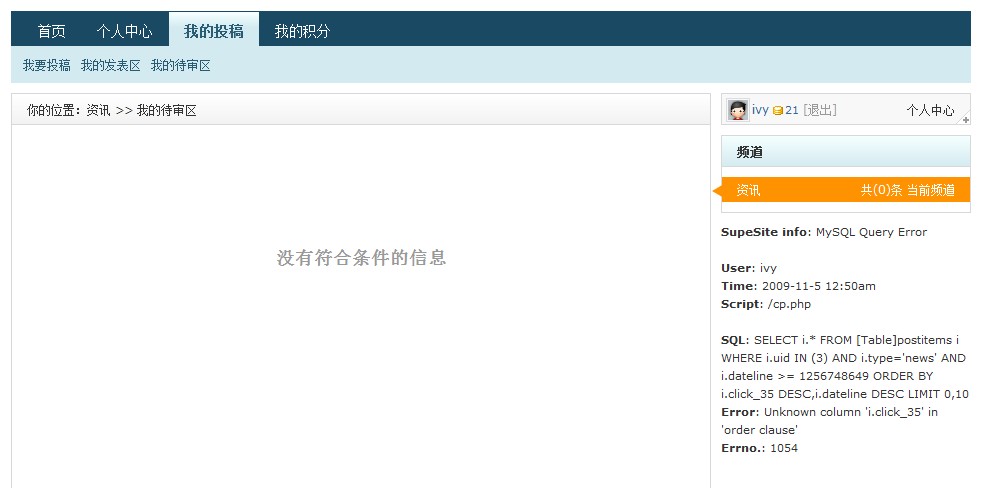This screenshot has width=999, height=488.
Task: Open 个人中心 link in user panel
Action: click(930, 110)
